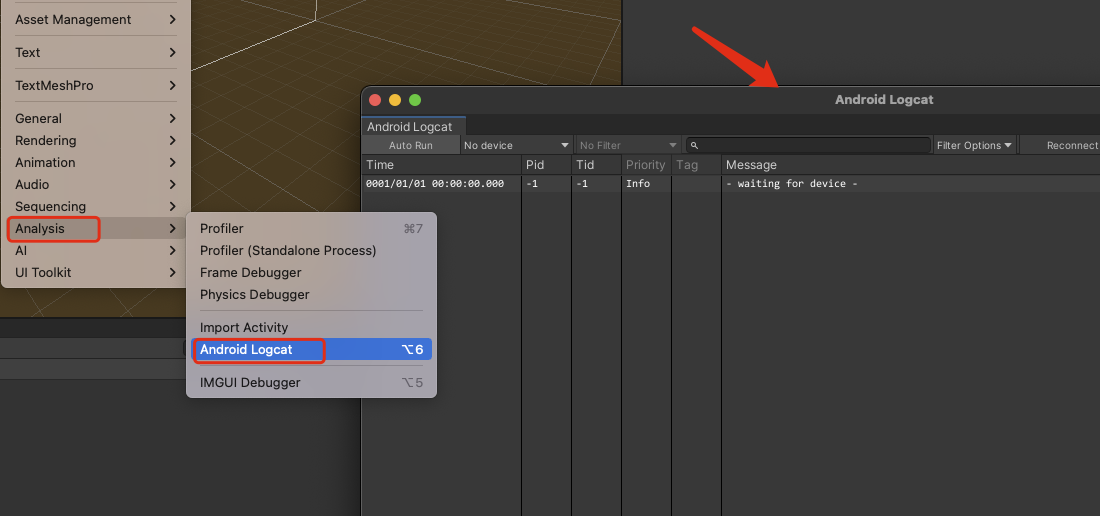
Task: Focus the Logcat search field
Action: pos(808,145)
